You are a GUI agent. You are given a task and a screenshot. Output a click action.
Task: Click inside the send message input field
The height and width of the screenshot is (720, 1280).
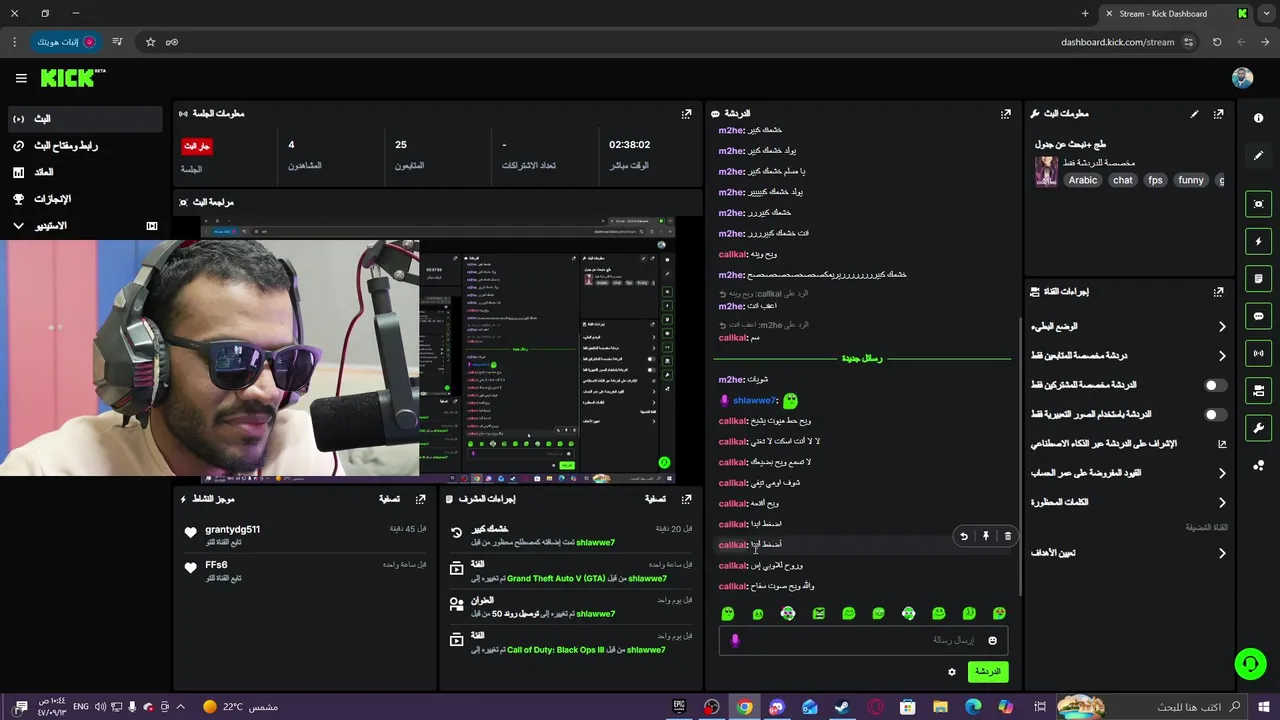[863, 641]
